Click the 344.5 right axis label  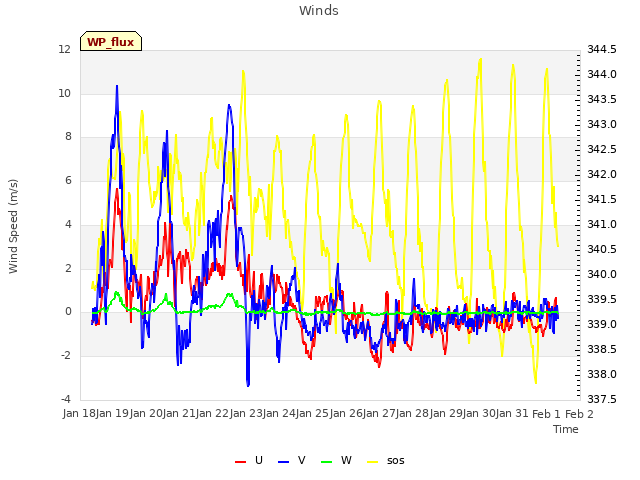[602, 49]
